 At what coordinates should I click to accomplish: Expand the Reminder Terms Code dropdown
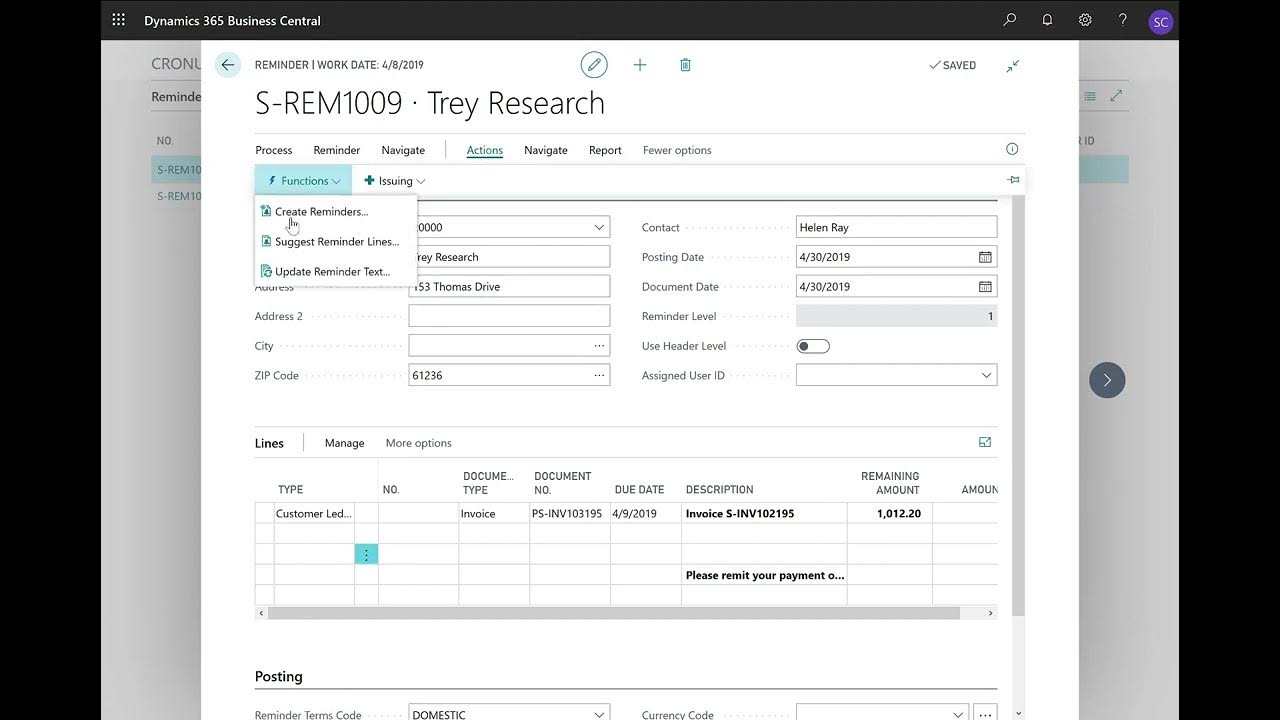(x=599, y=714)
